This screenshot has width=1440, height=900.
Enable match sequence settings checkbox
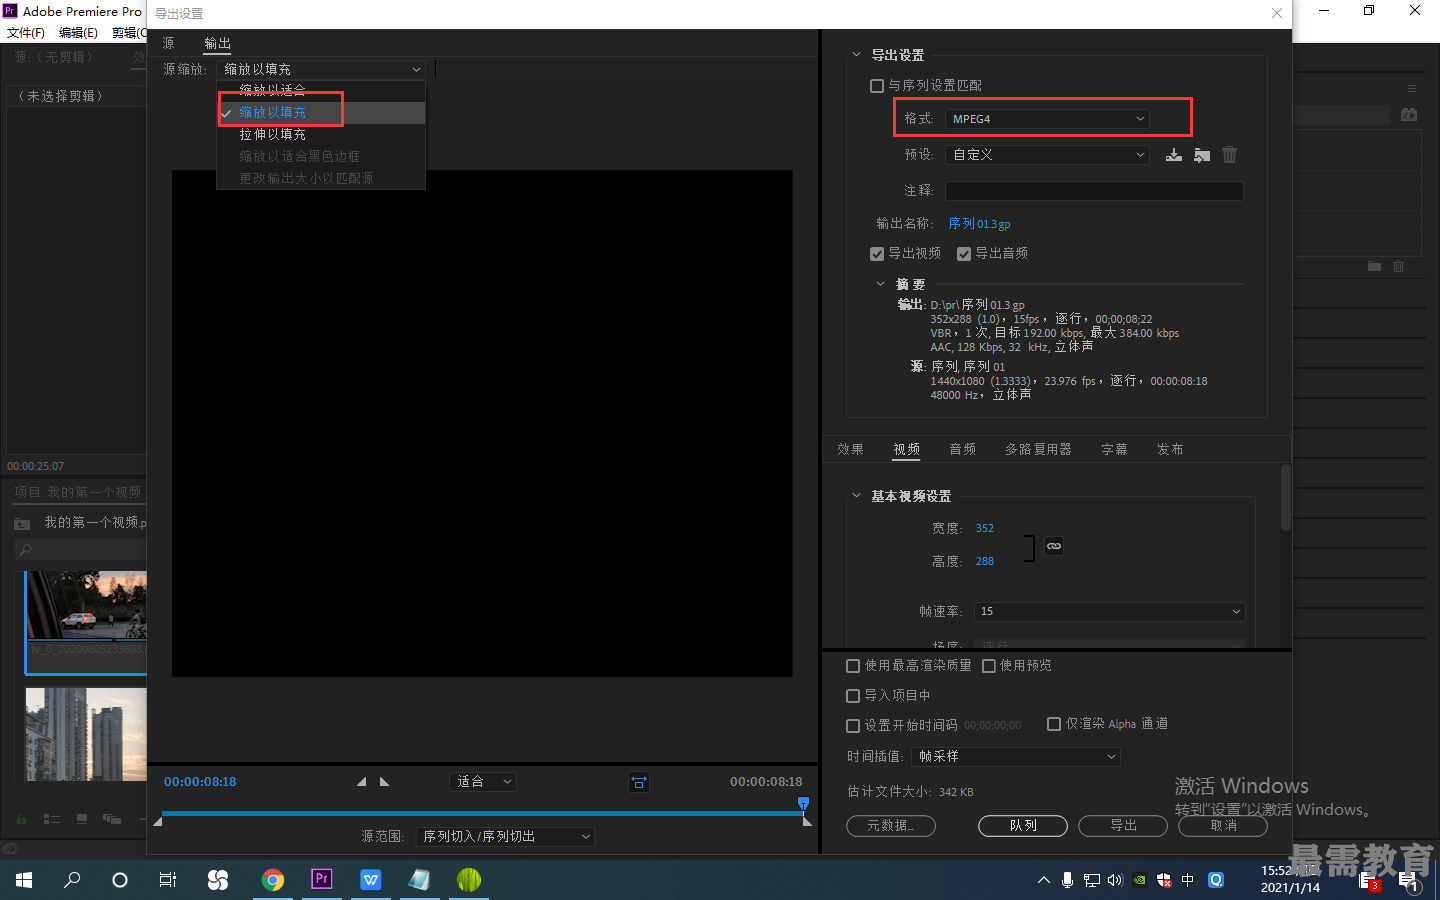point(877,86)
